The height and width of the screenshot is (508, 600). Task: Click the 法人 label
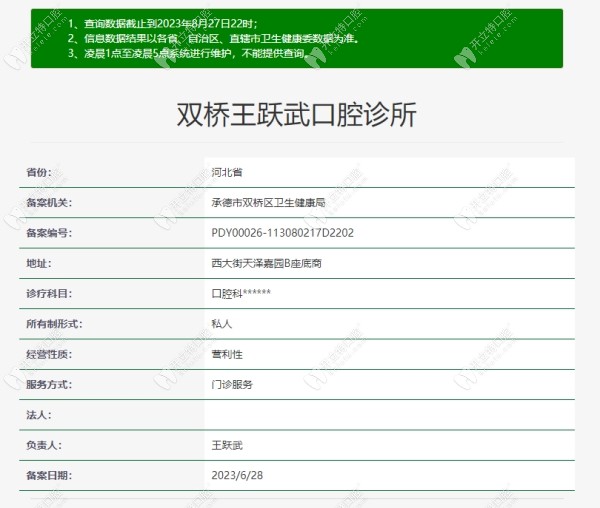coord(39,415)
